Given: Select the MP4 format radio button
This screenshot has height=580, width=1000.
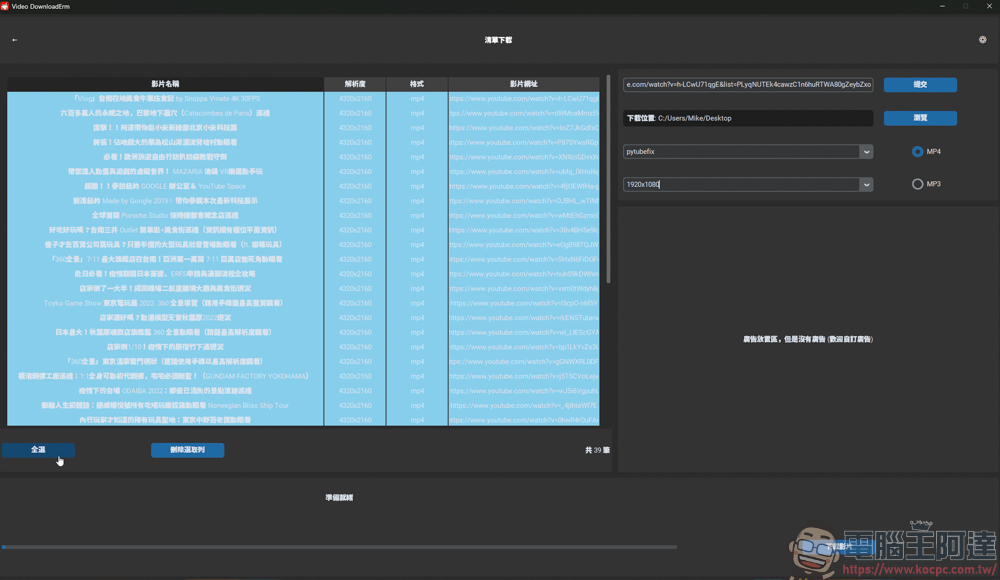Looking at the screenshot, I should coord(917,151).
